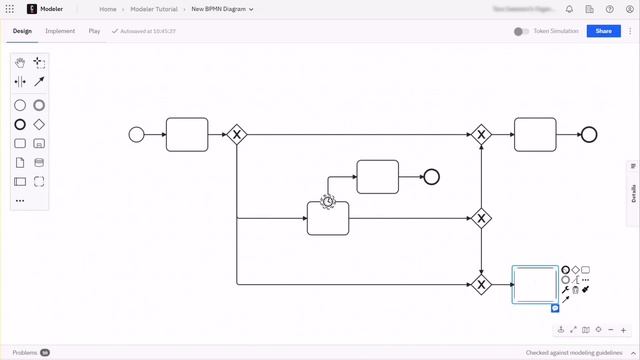Pick the task rectangle from palette
The height and width of the screenshot is (360, 640).
20,143
